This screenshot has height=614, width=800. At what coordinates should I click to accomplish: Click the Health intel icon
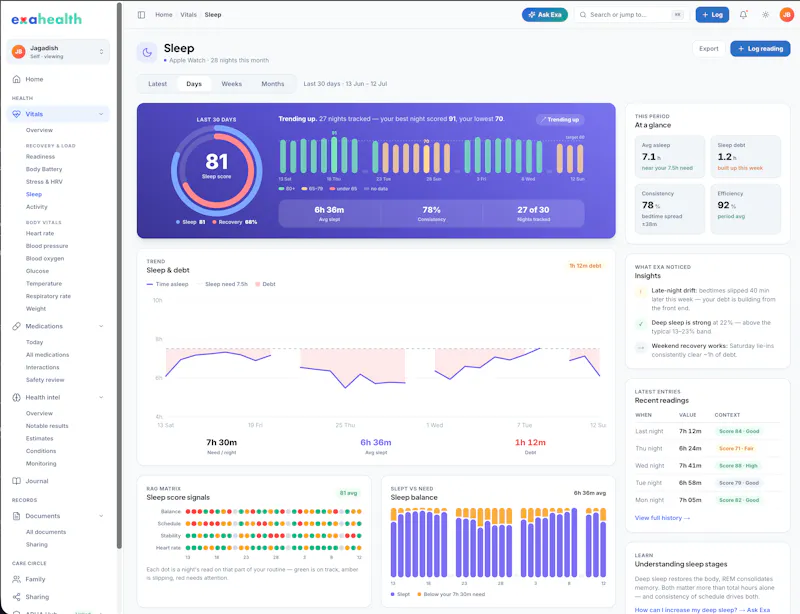[x=16, y=397]
